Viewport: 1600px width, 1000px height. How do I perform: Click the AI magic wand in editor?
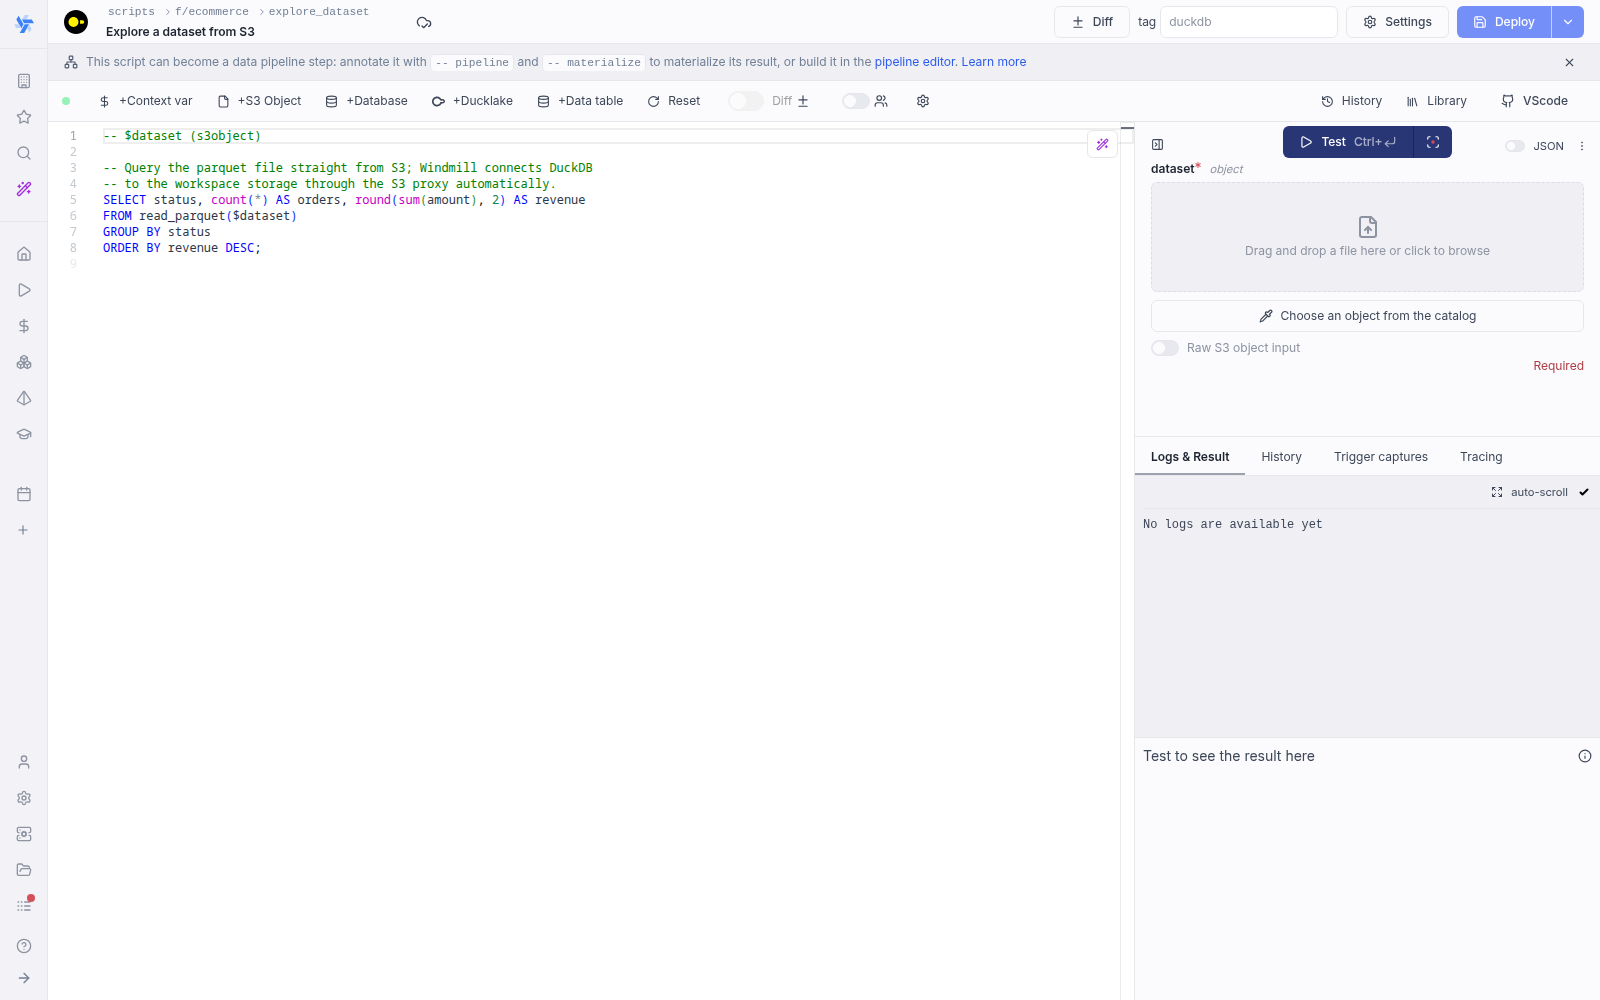[1102, 144]
